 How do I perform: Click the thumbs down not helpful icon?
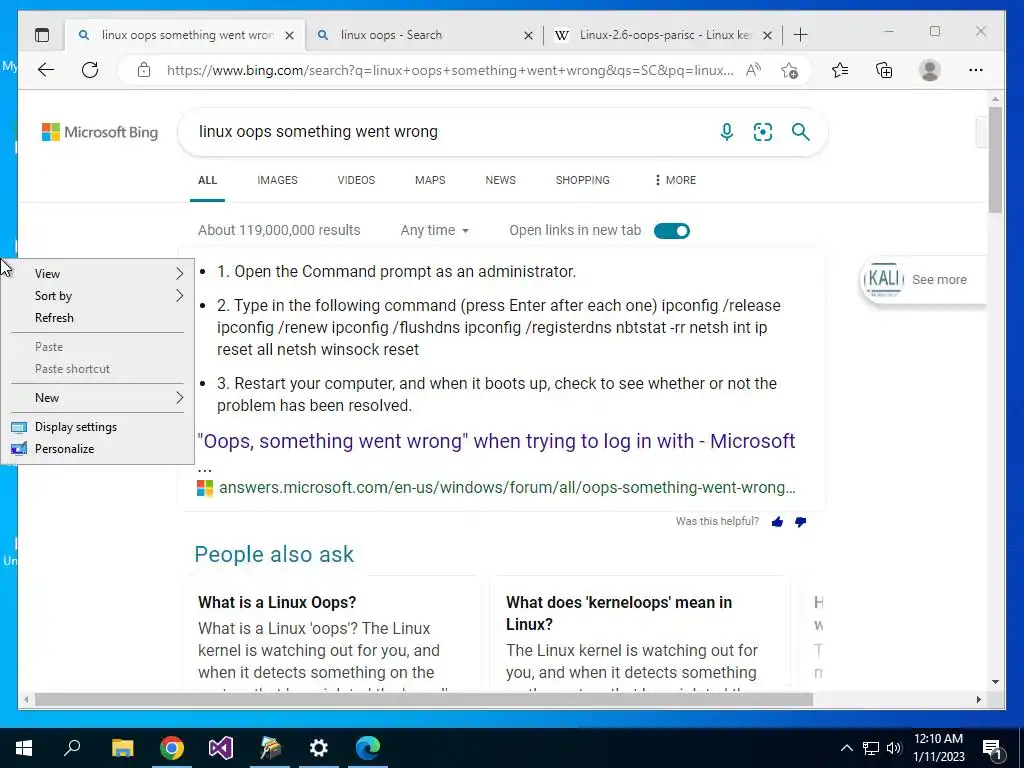point(800,521)
